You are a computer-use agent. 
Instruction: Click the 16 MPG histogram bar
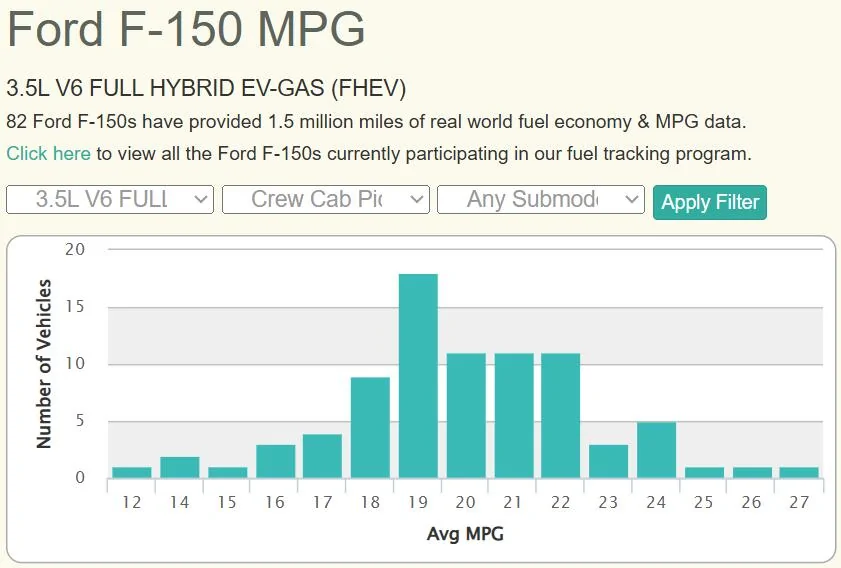coord(275,461)
